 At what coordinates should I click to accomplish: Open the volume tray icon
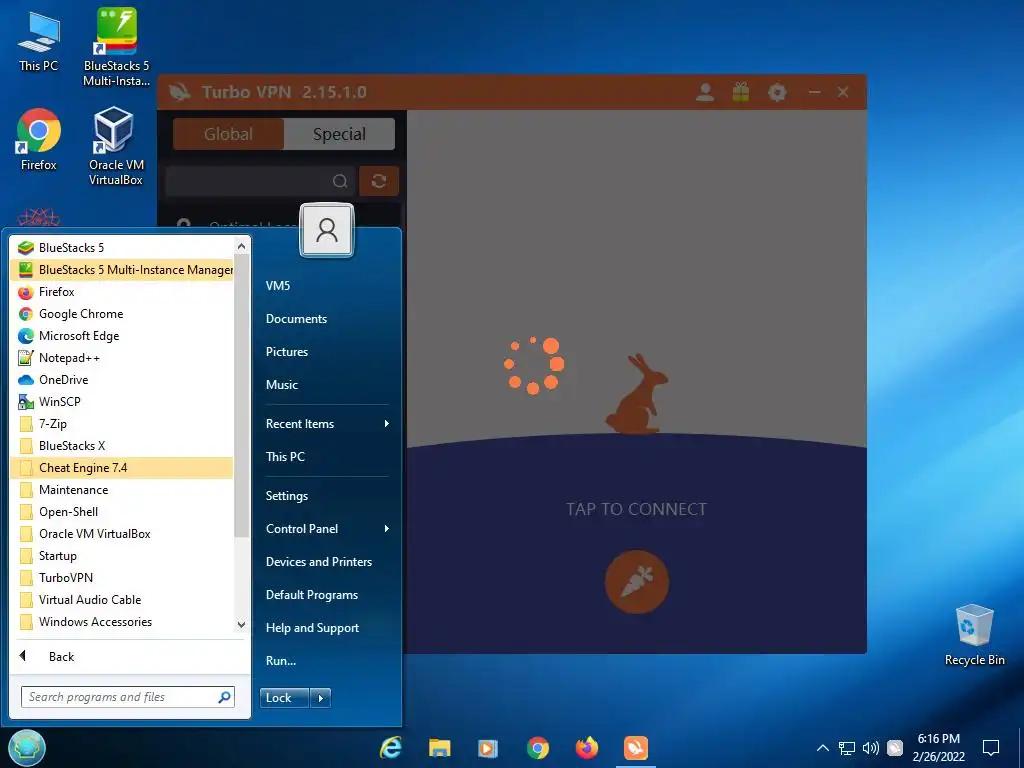coord(871,748)
